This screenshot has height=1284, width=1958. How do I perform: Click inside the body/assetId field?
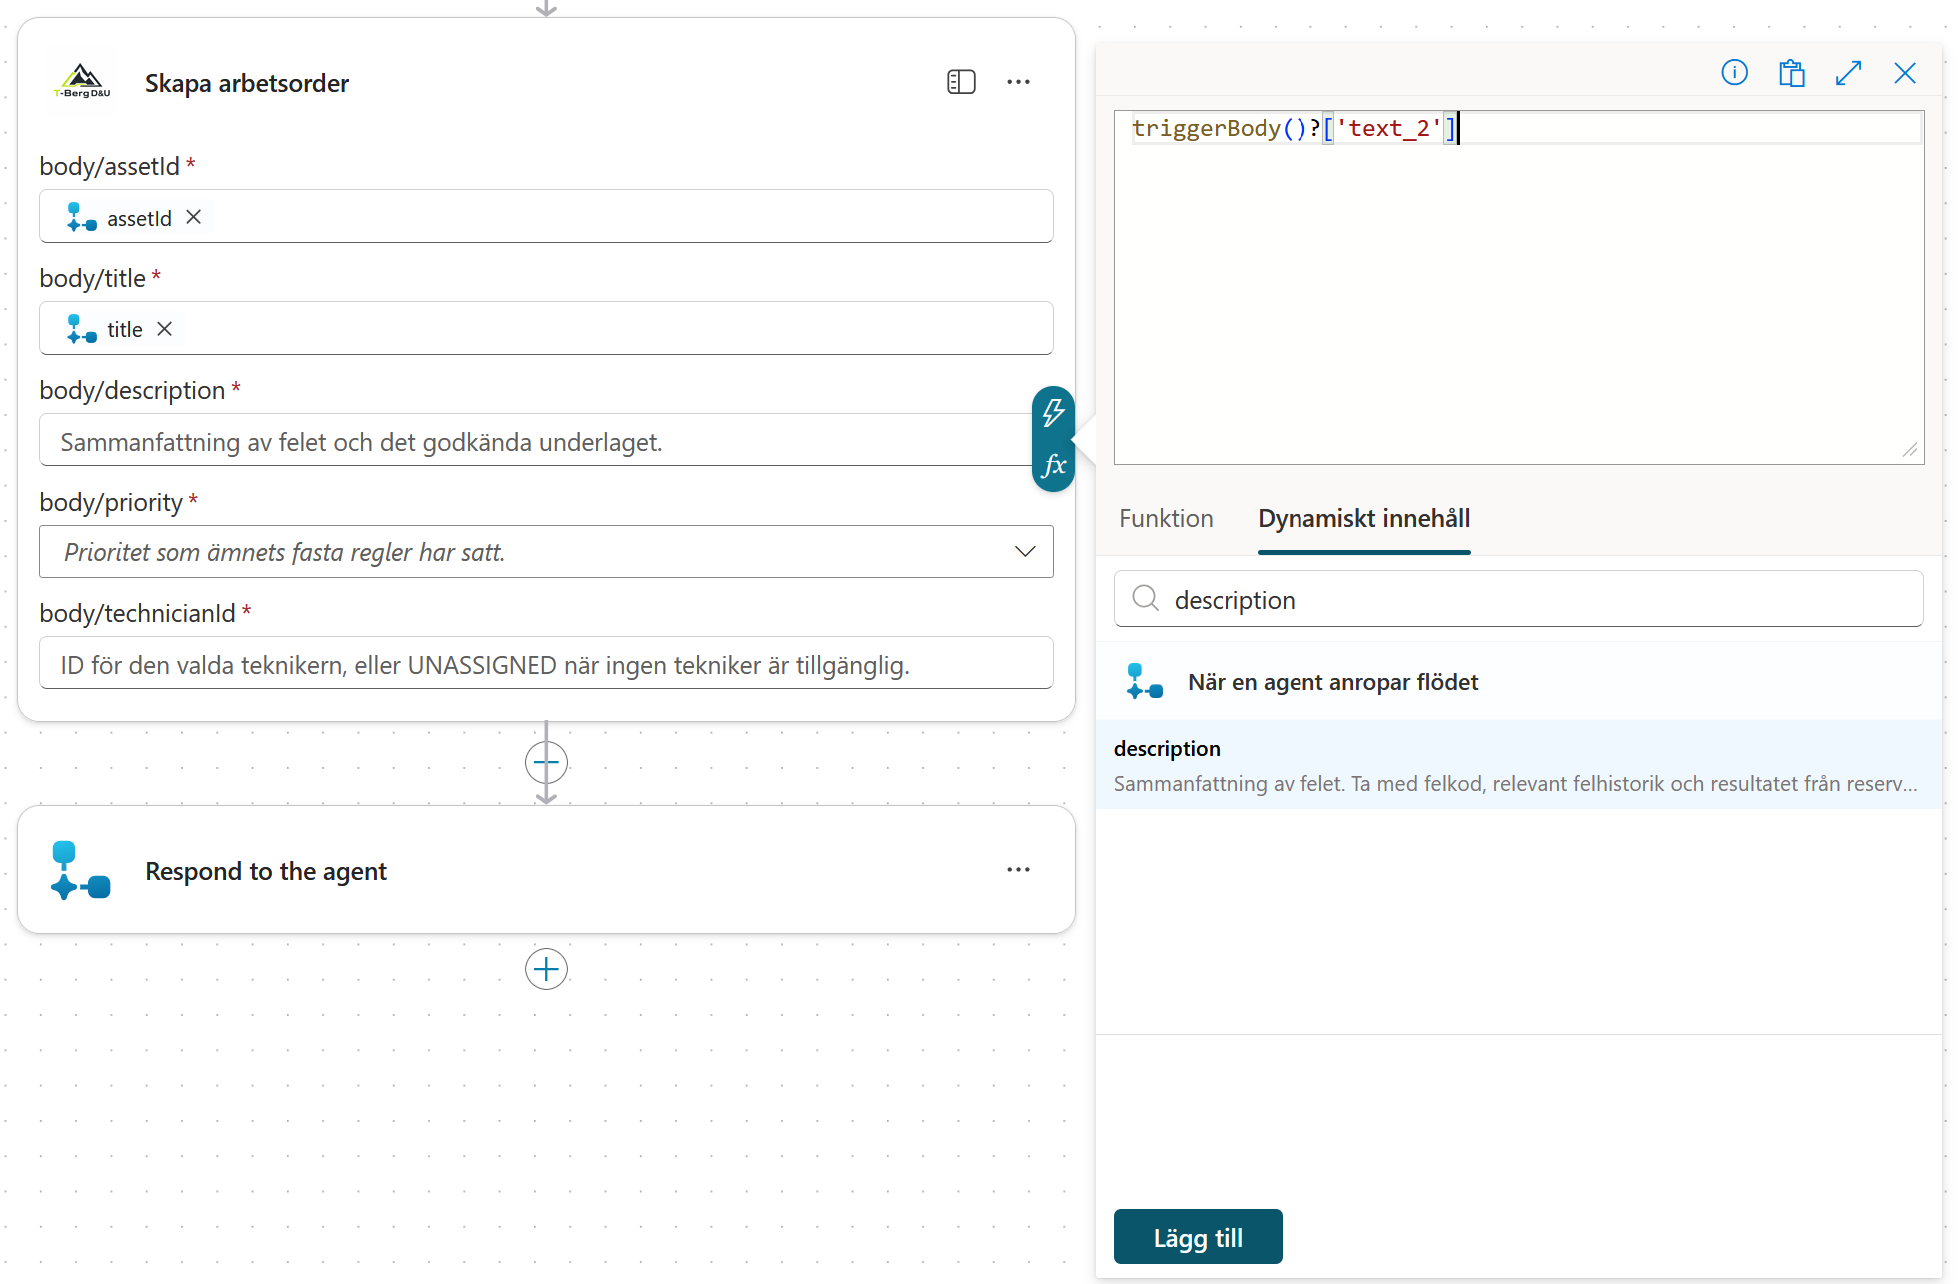point(546,217)
